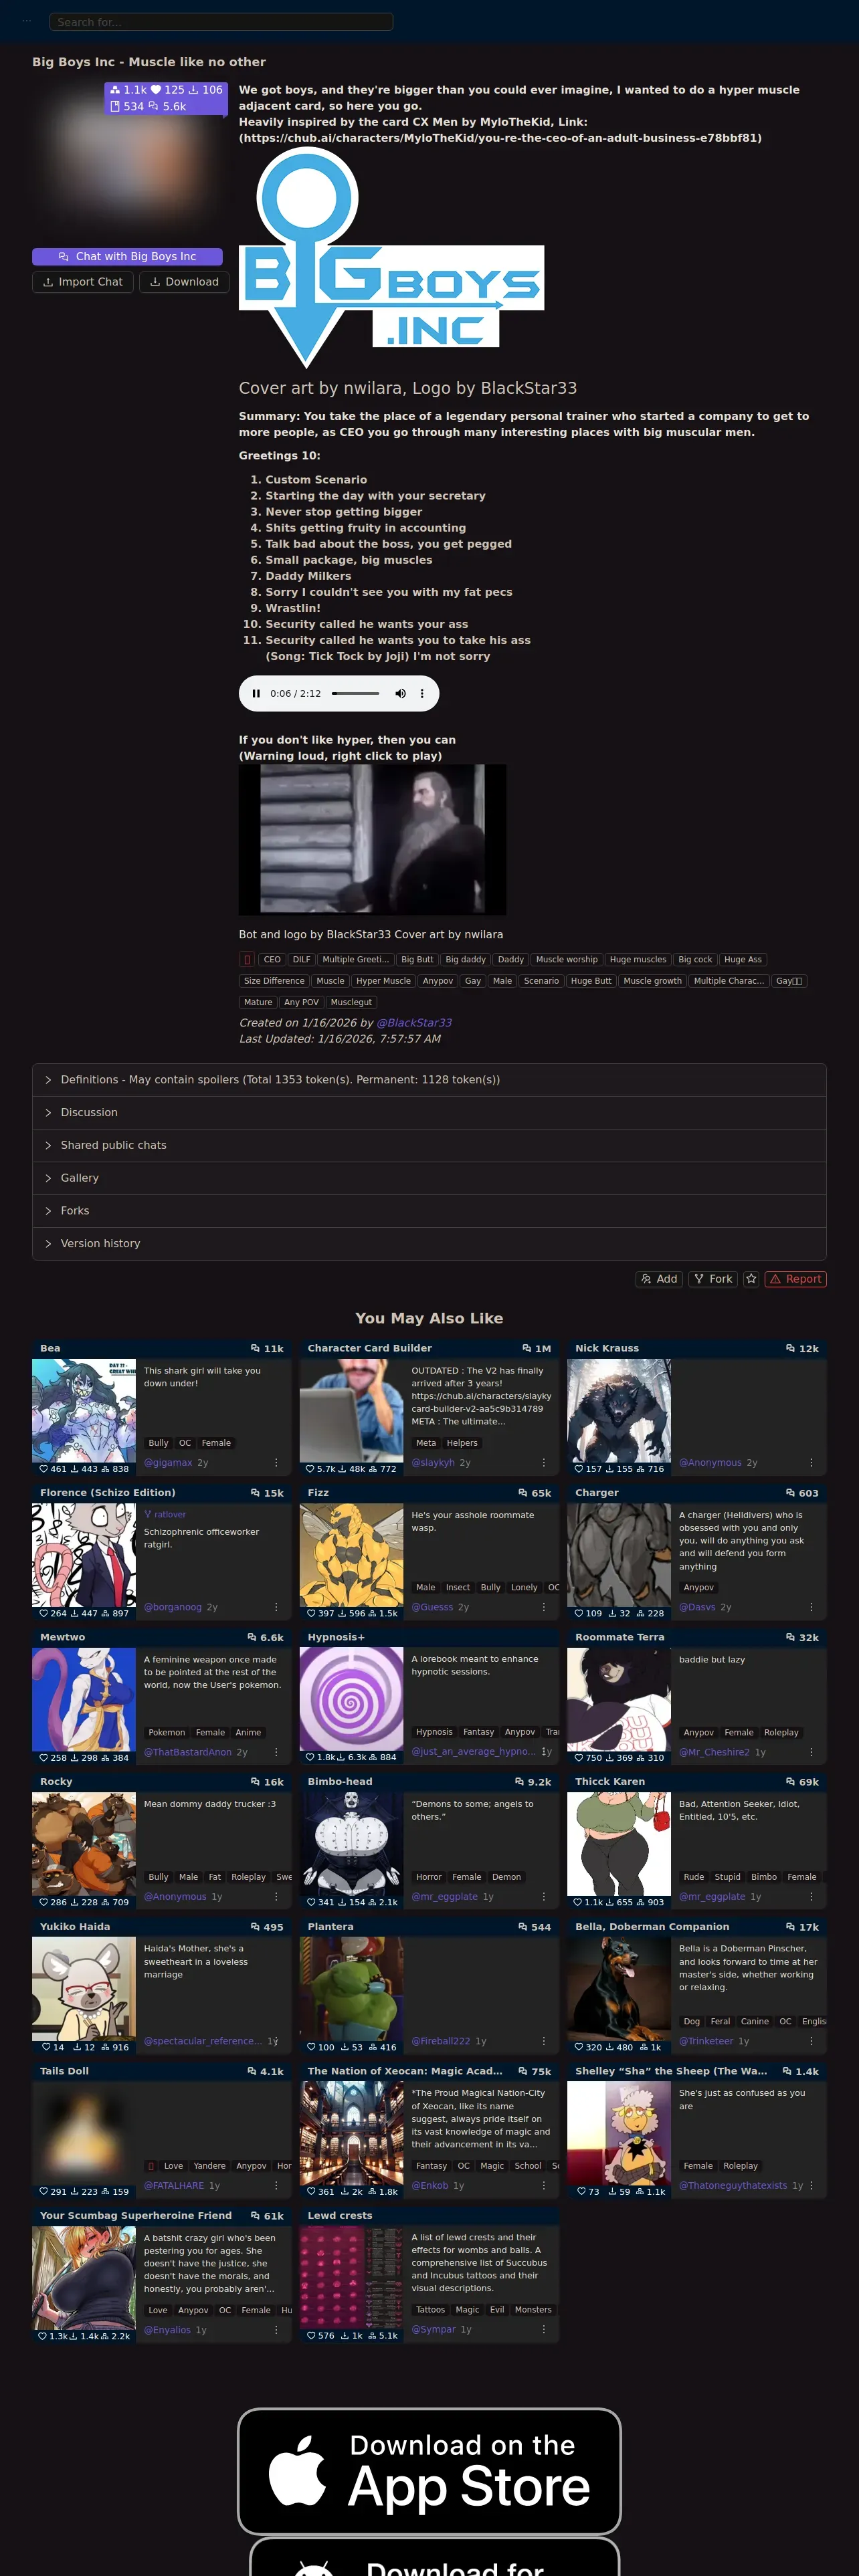The width and height of the screenshot is (859, 2576).
Task: Open the more options menu for Bea
Action: (x=276, y=1462)
